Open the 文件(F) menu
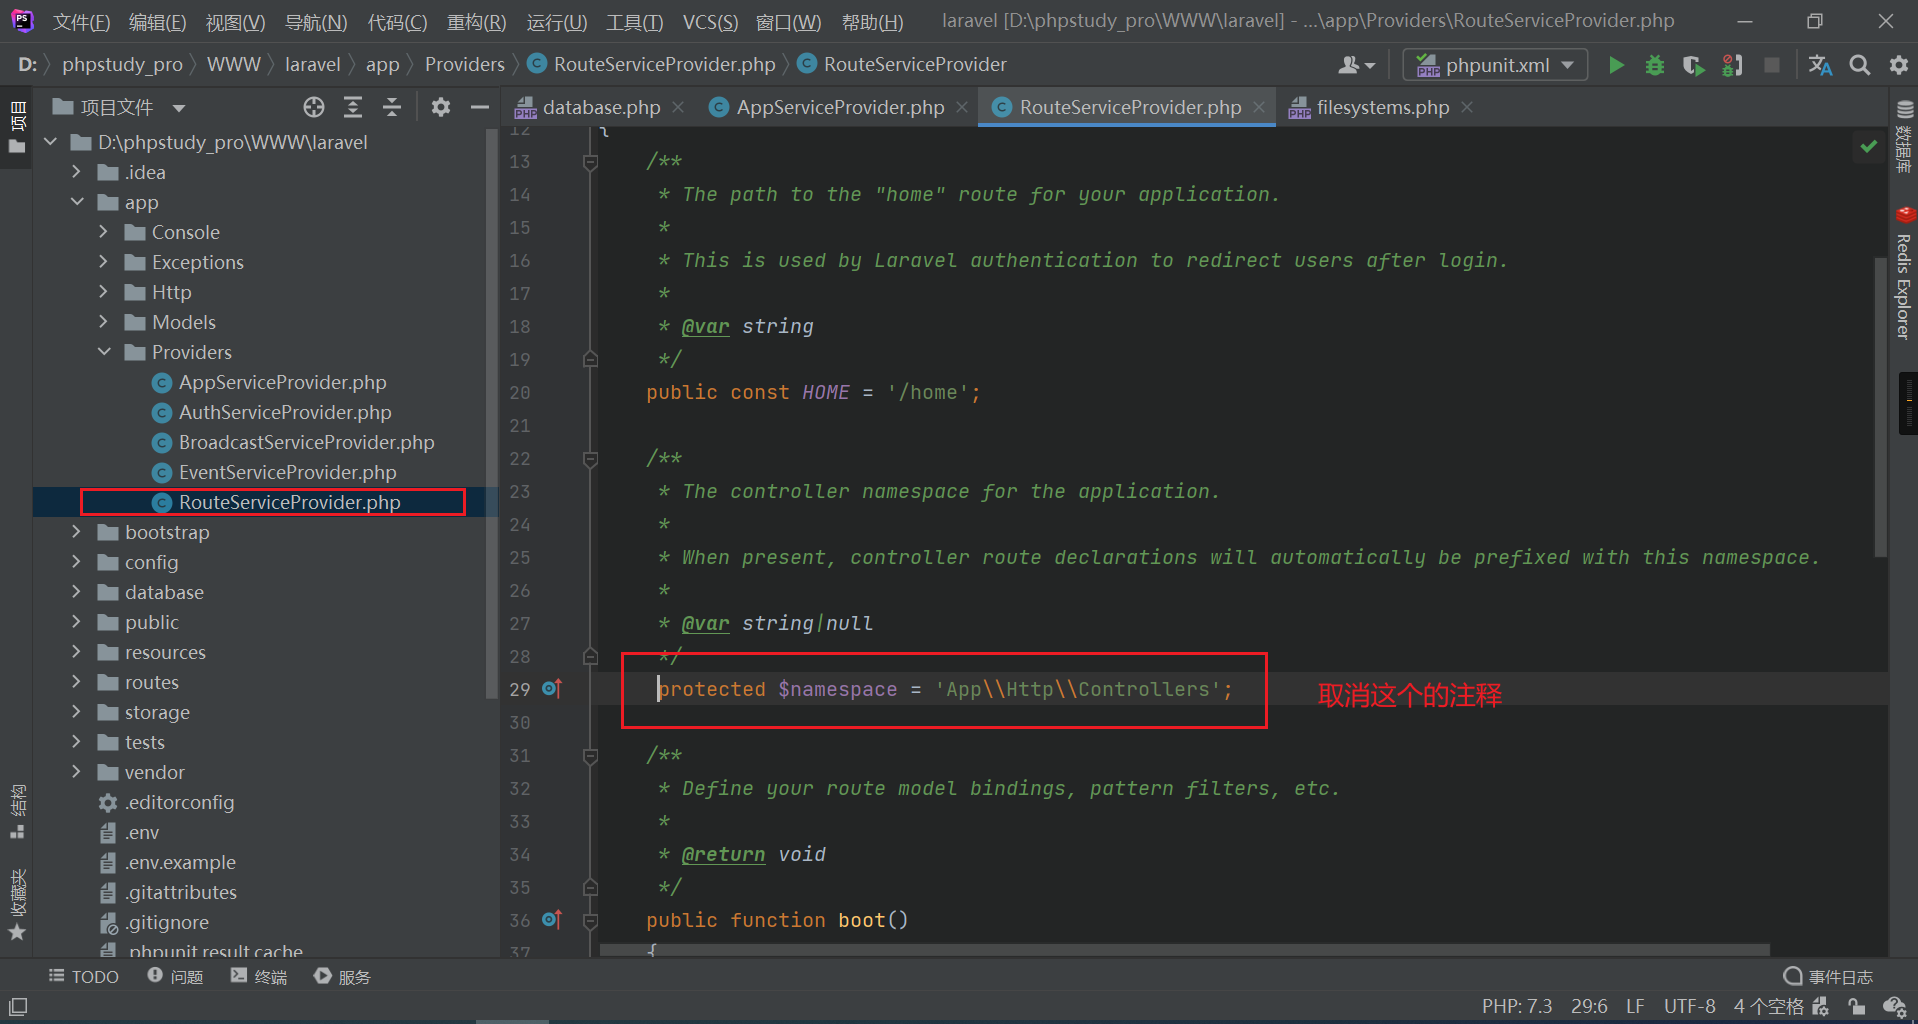This screenshot has height=1024, width=1918. point(81,22)
